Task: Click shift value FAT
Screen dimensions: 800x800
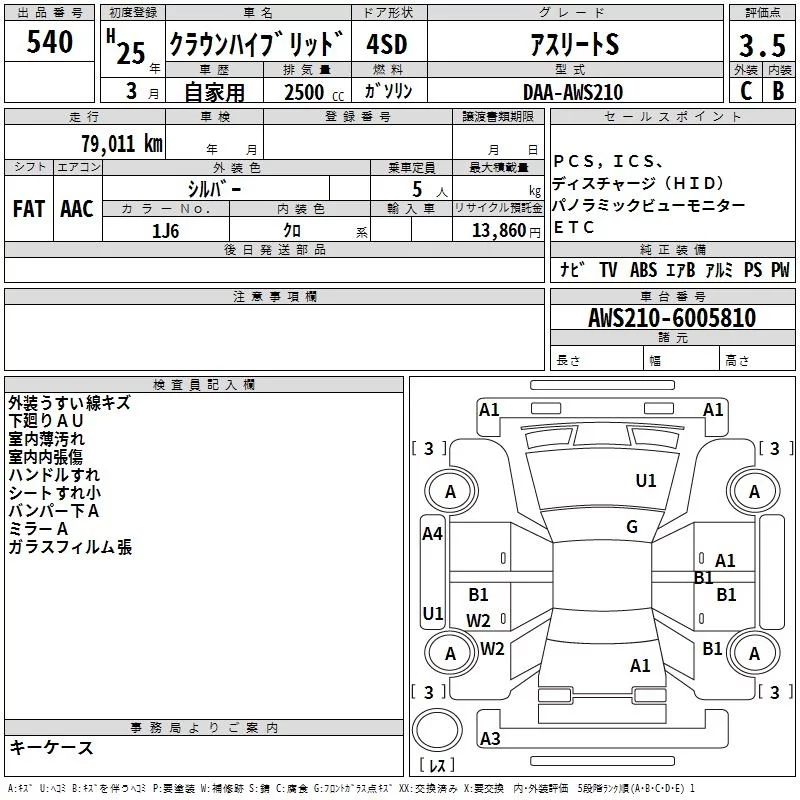Action: [29, 209]
